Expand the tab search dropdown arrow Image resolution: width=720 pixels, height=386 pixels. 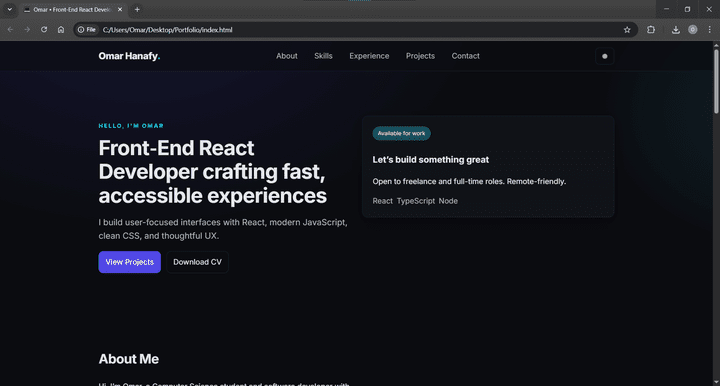(x=10, y=9)
